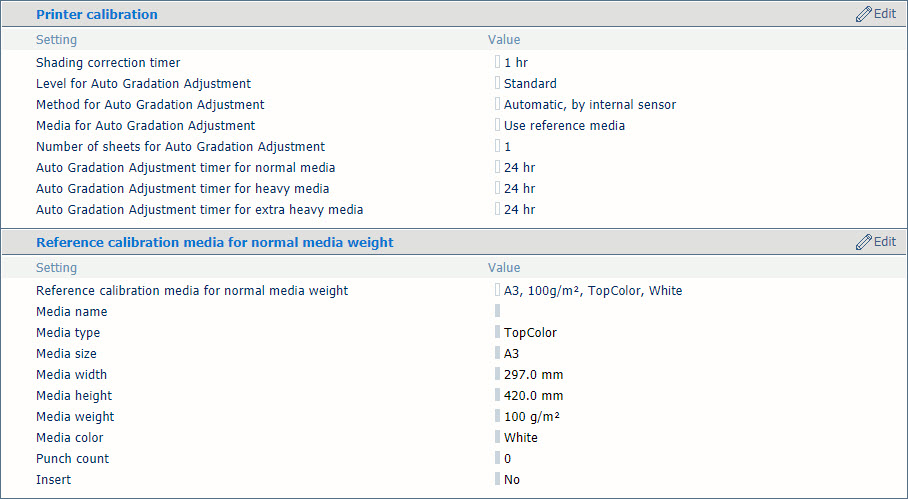
Task: Select the Punch count setting row
Action: (454, 458)
